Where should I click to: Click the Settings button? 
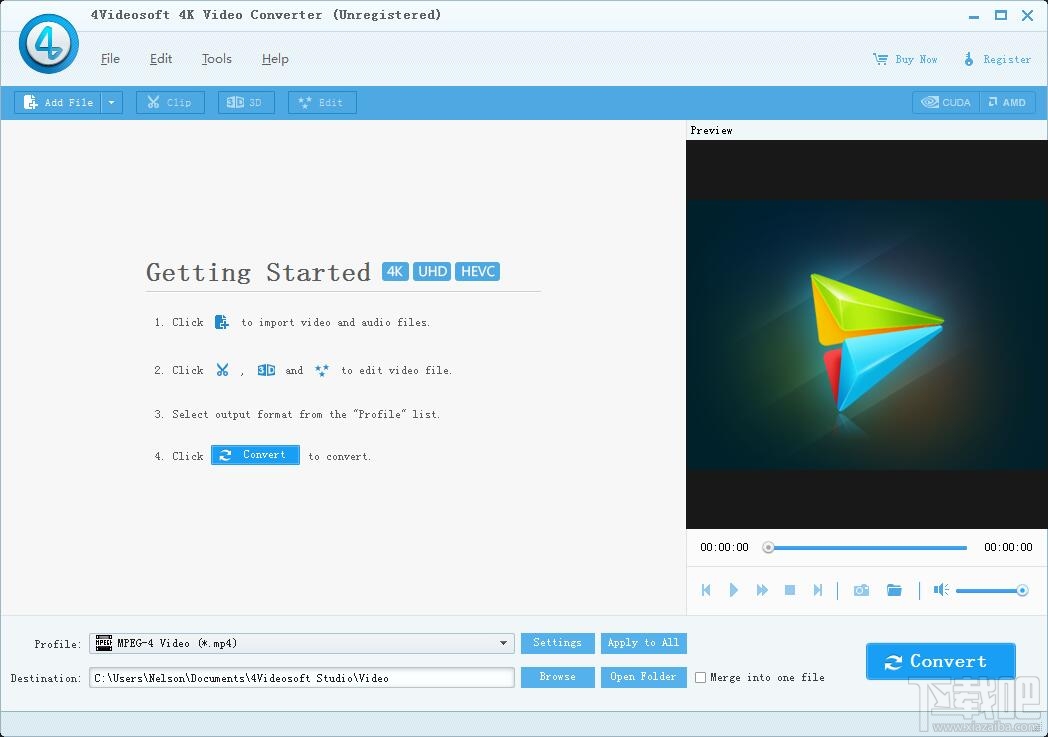point(557,643)
